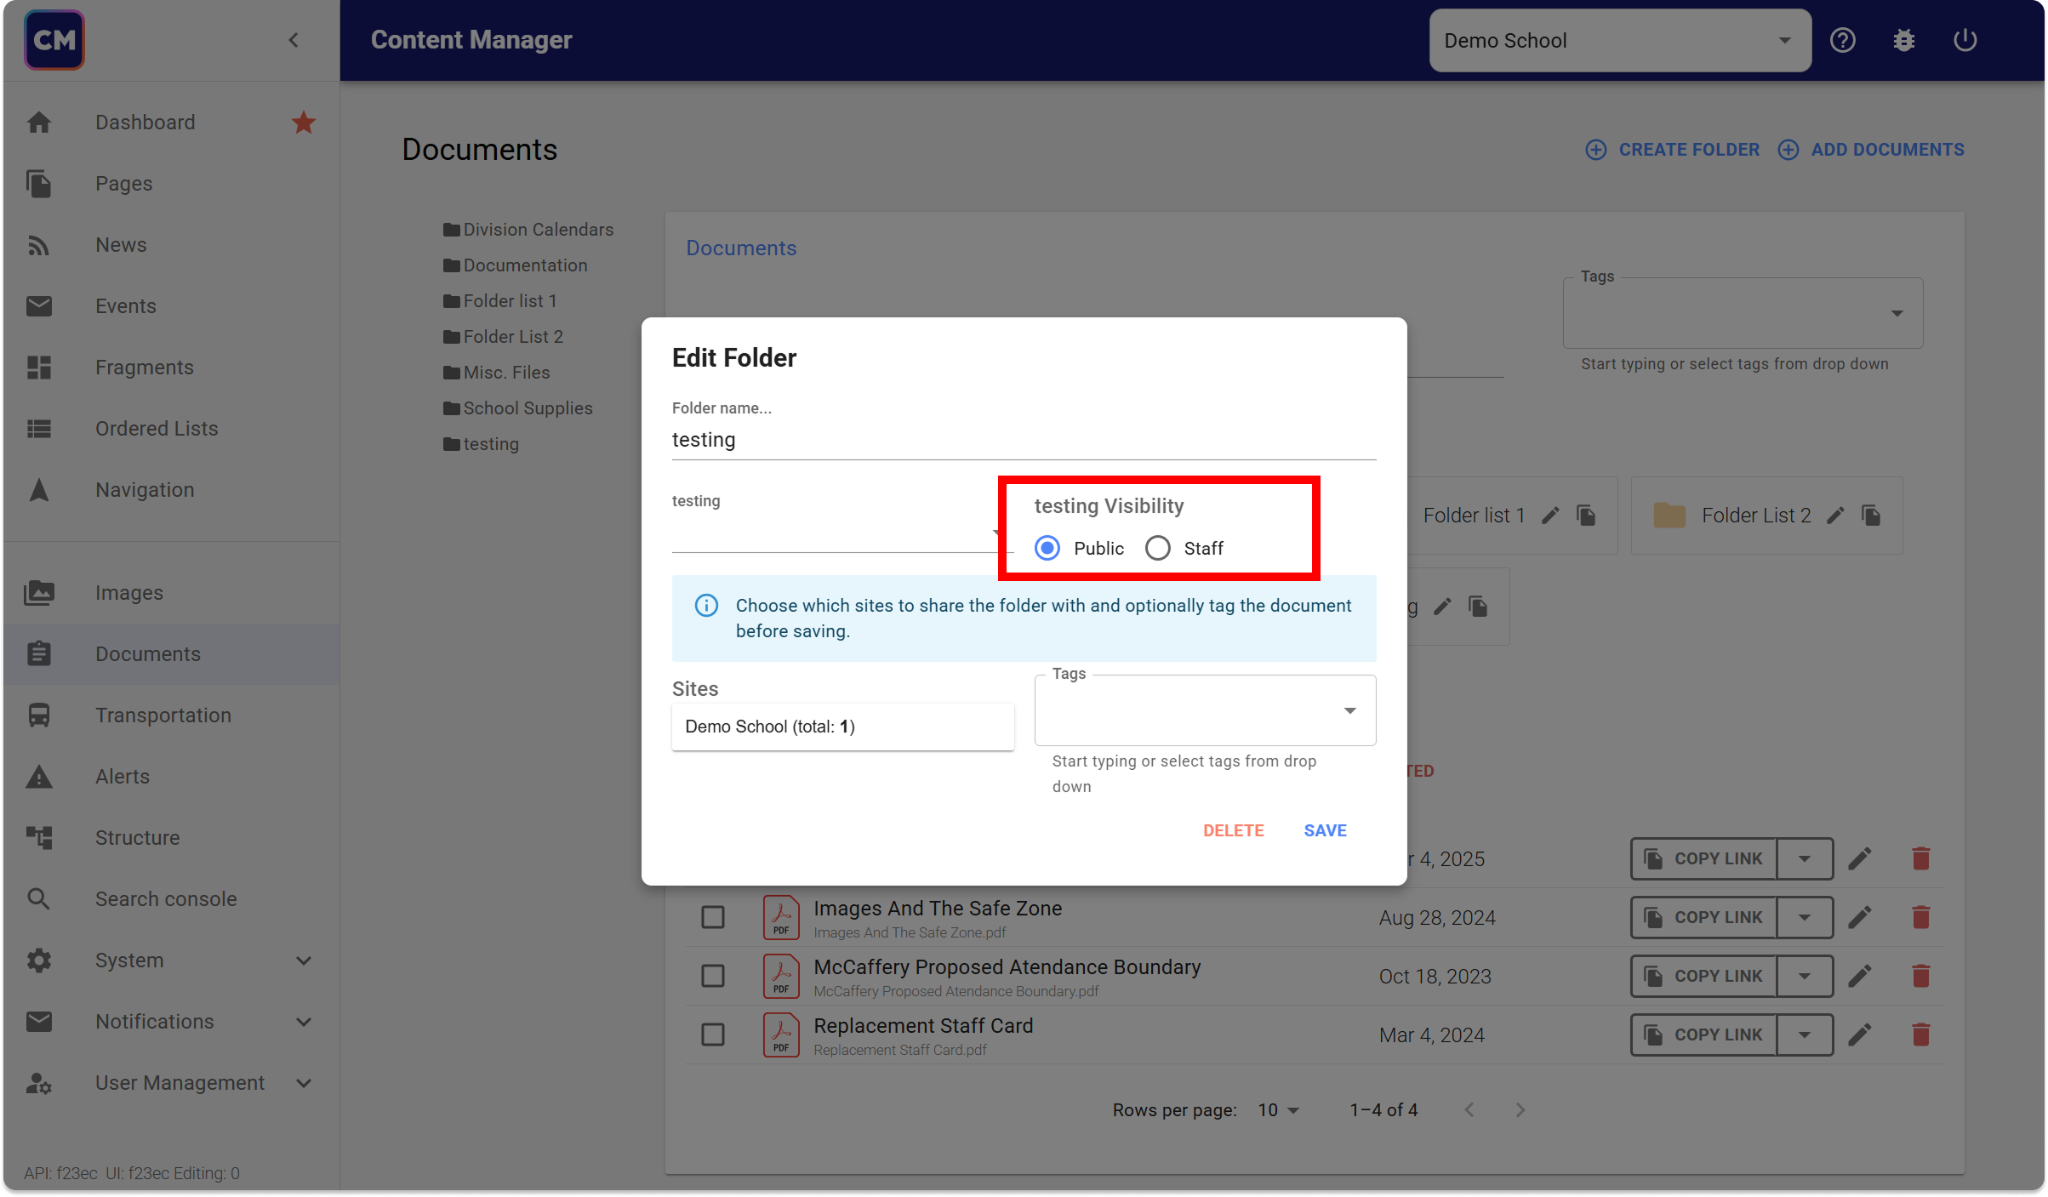This screenshot has width=2048, height=1197.
Task: Check the Images And The Safe Zone checkbox
Action: (x=712, y=917)
